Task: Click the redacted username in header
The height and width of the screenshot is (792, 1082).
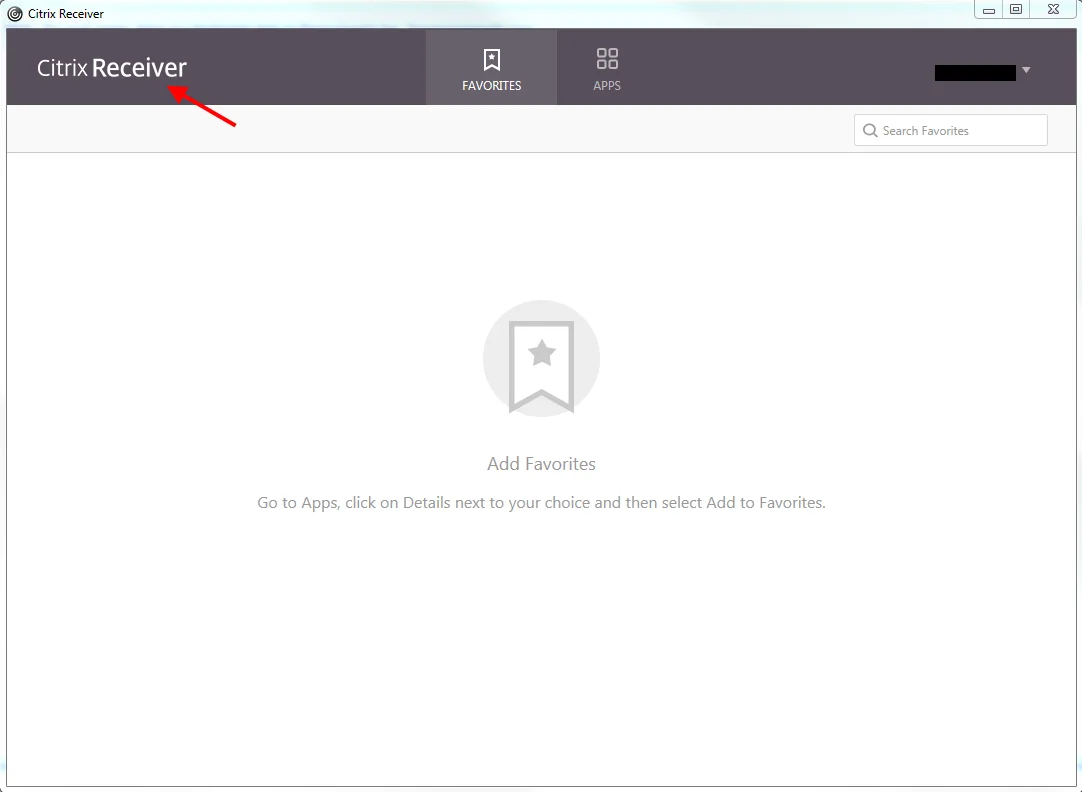Action: coord(975,72)
